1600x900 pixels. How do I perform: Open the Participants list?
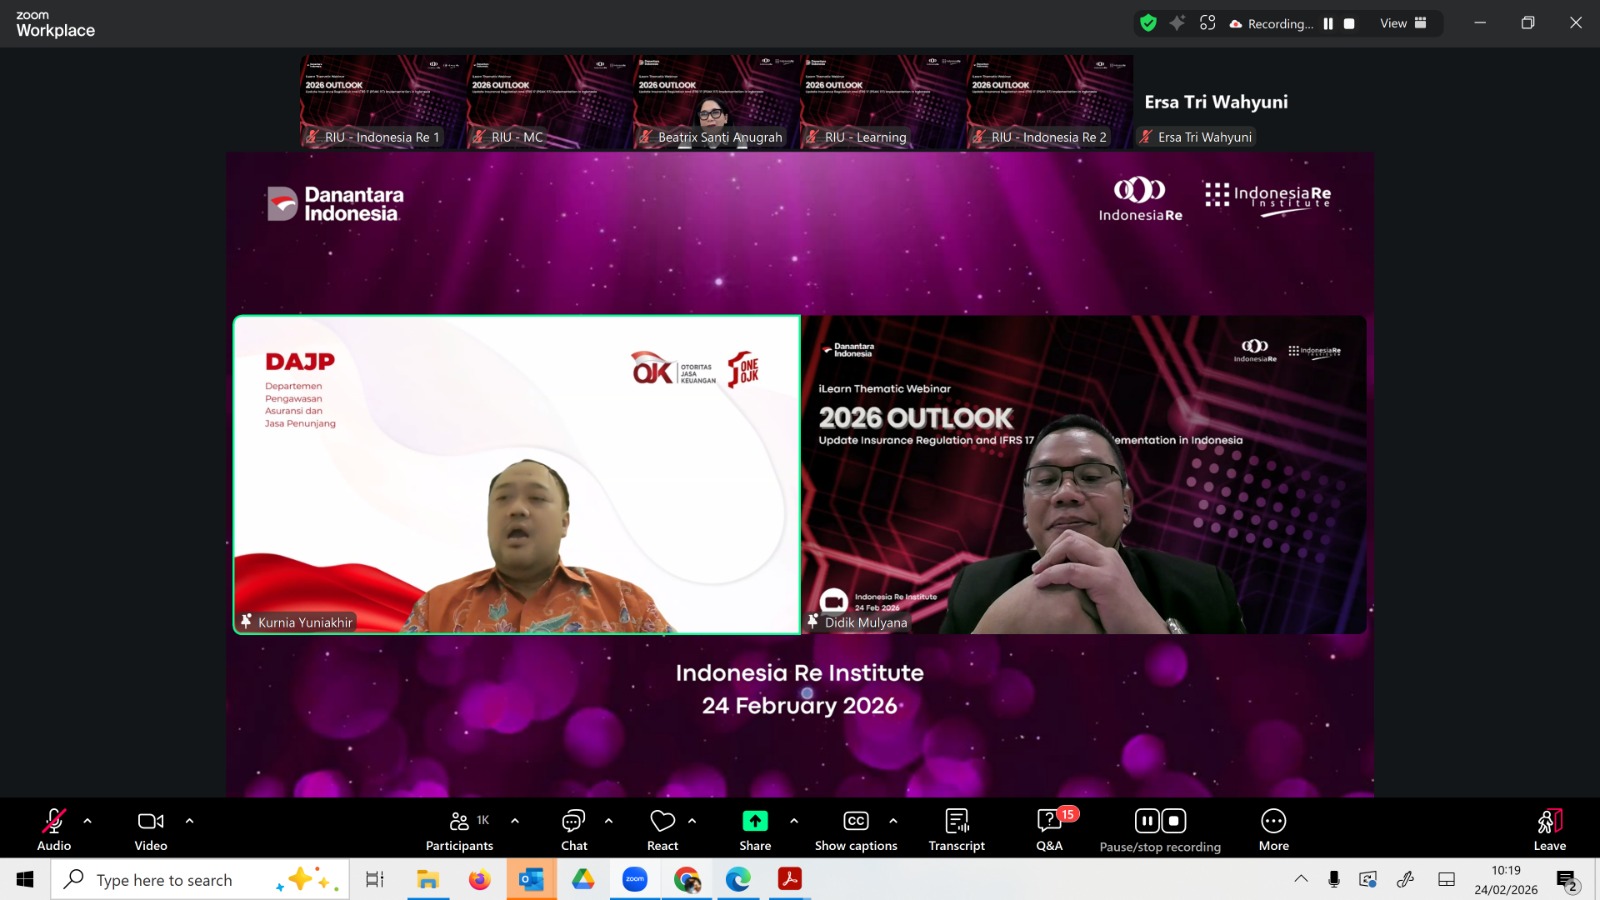[x=459, y=830]
